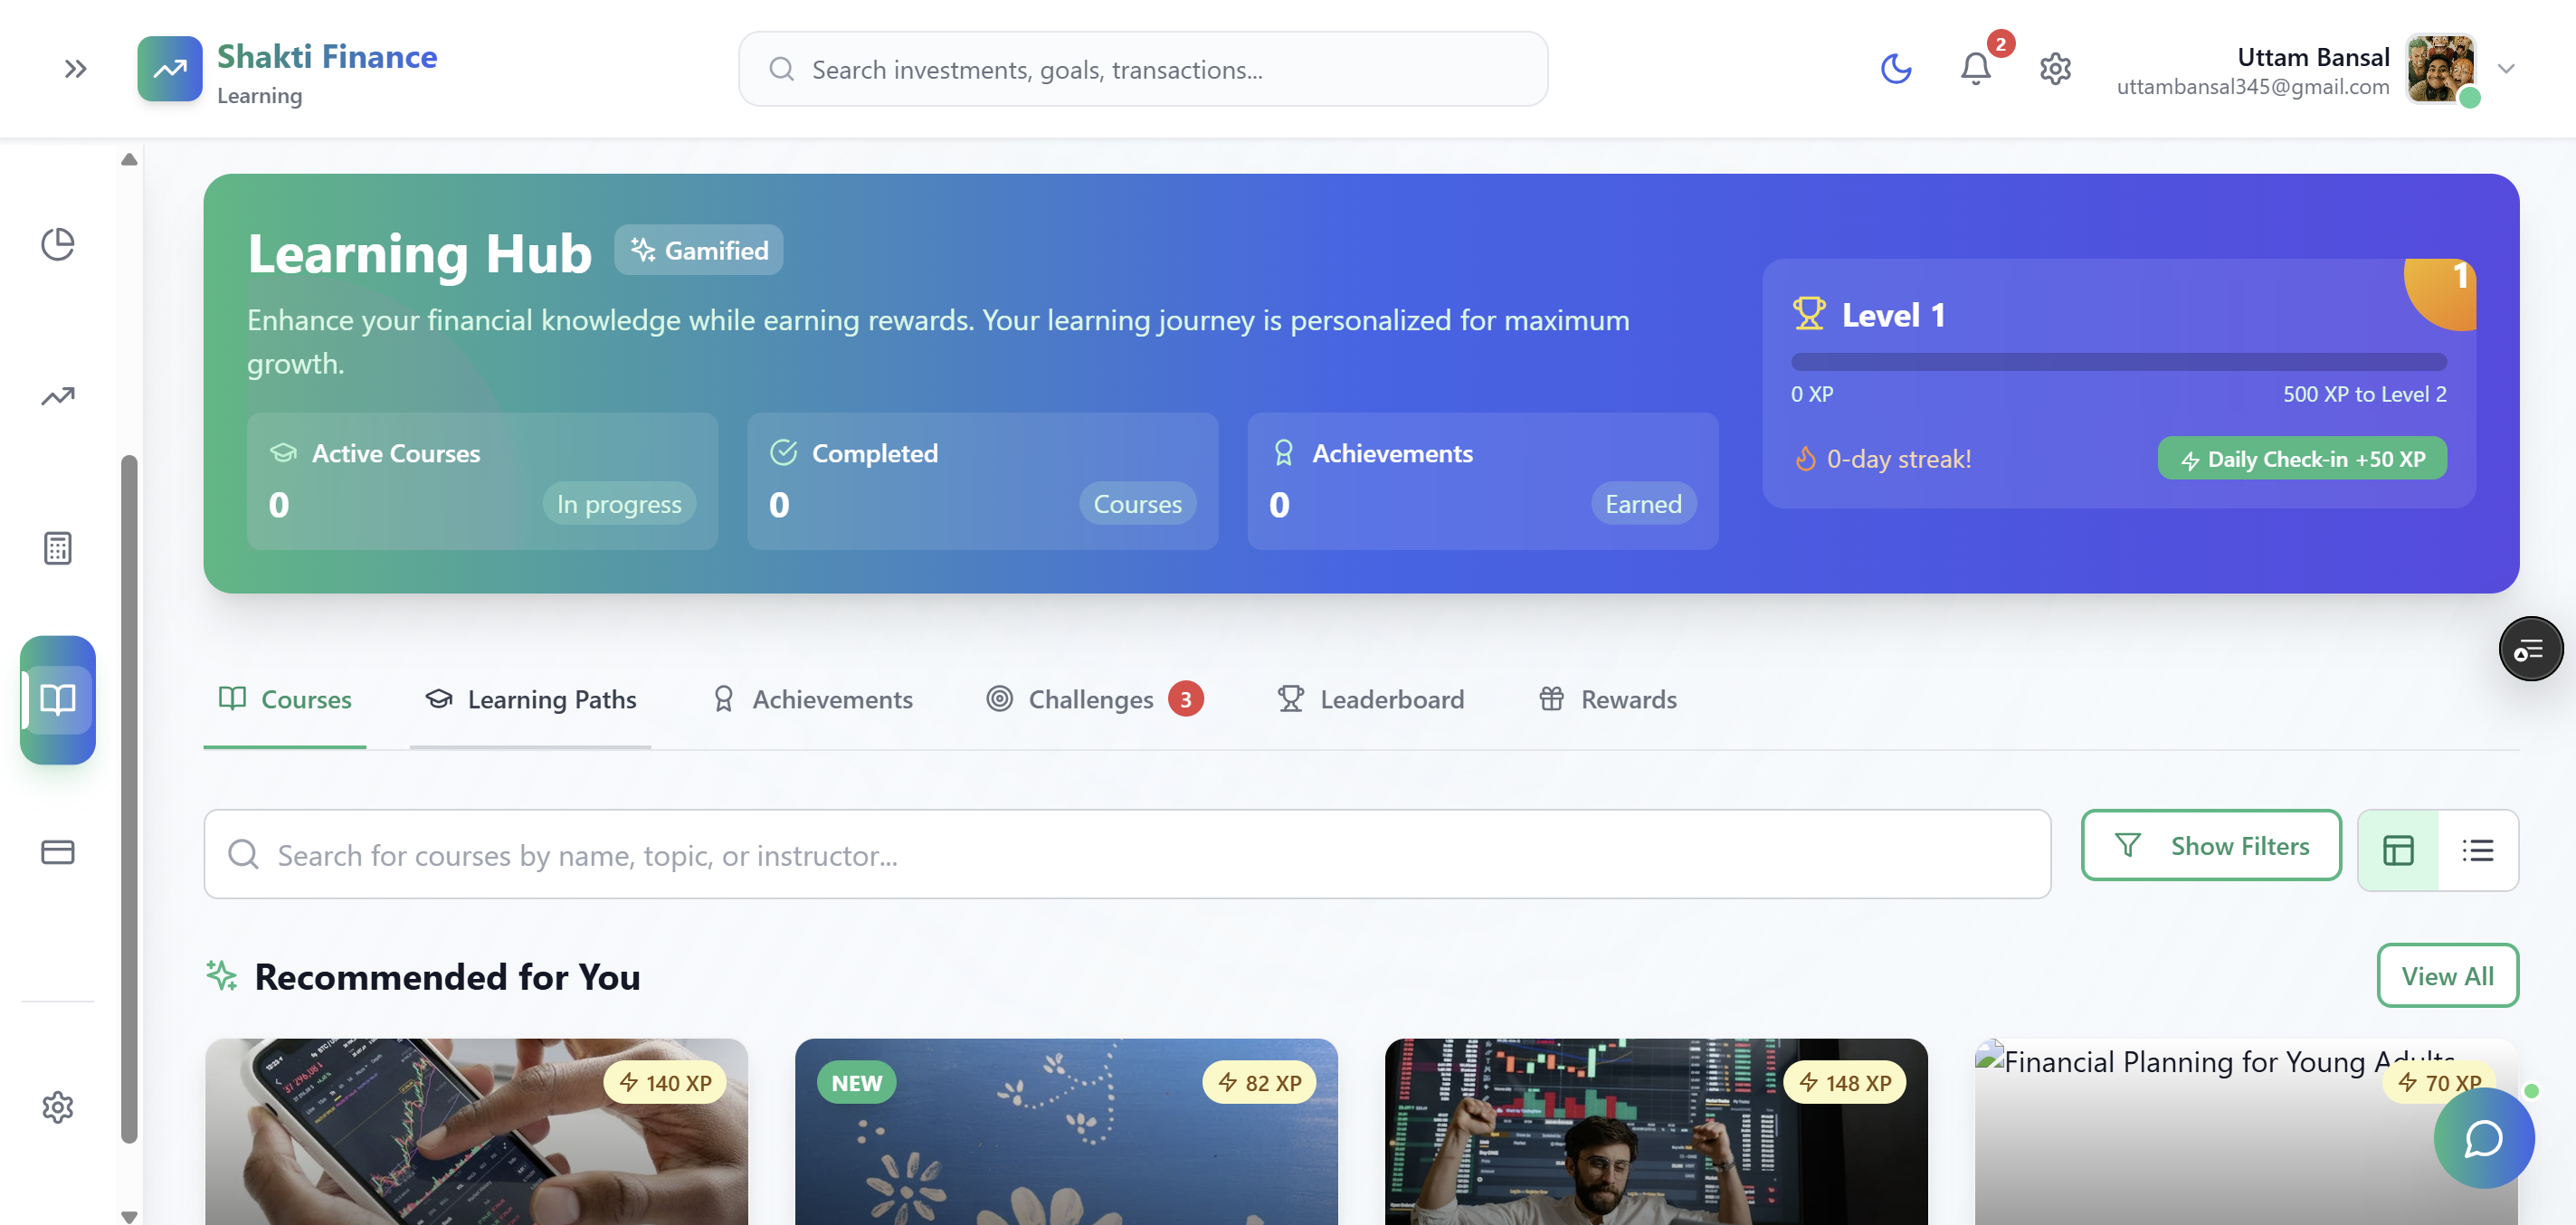
Task: Show Filters for courses
Action: pos(2210,846)
